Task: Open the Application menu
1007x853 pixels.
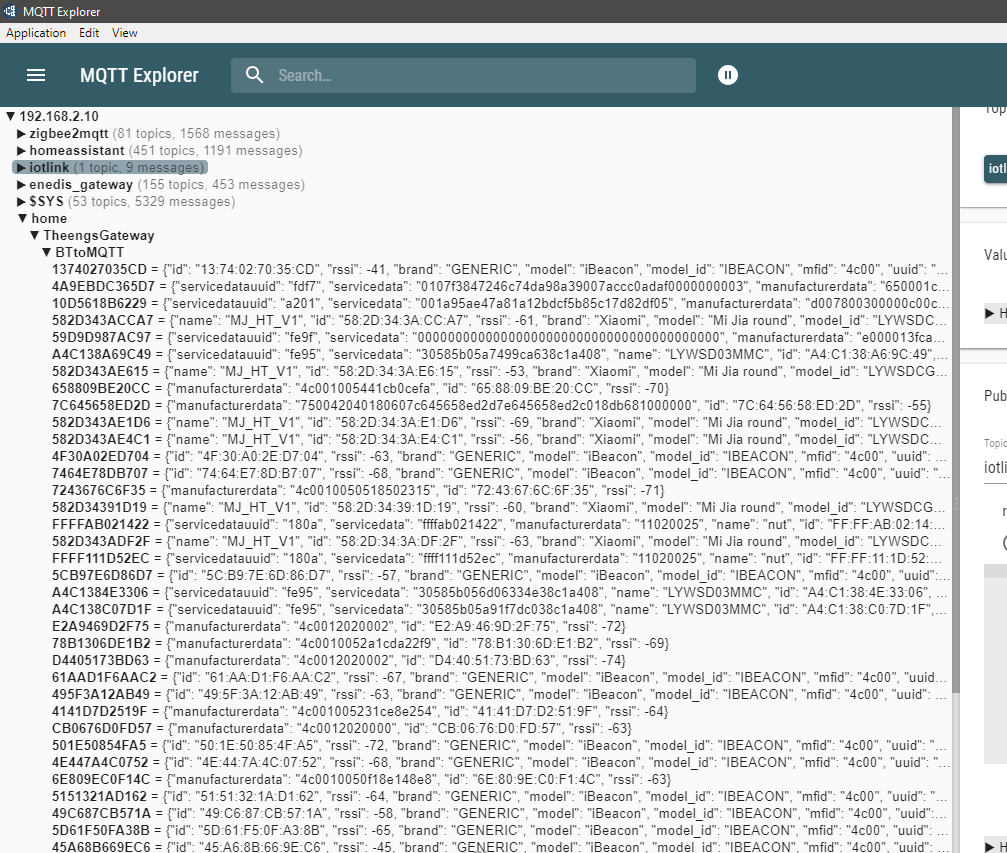Action: [x=36, y=33]
